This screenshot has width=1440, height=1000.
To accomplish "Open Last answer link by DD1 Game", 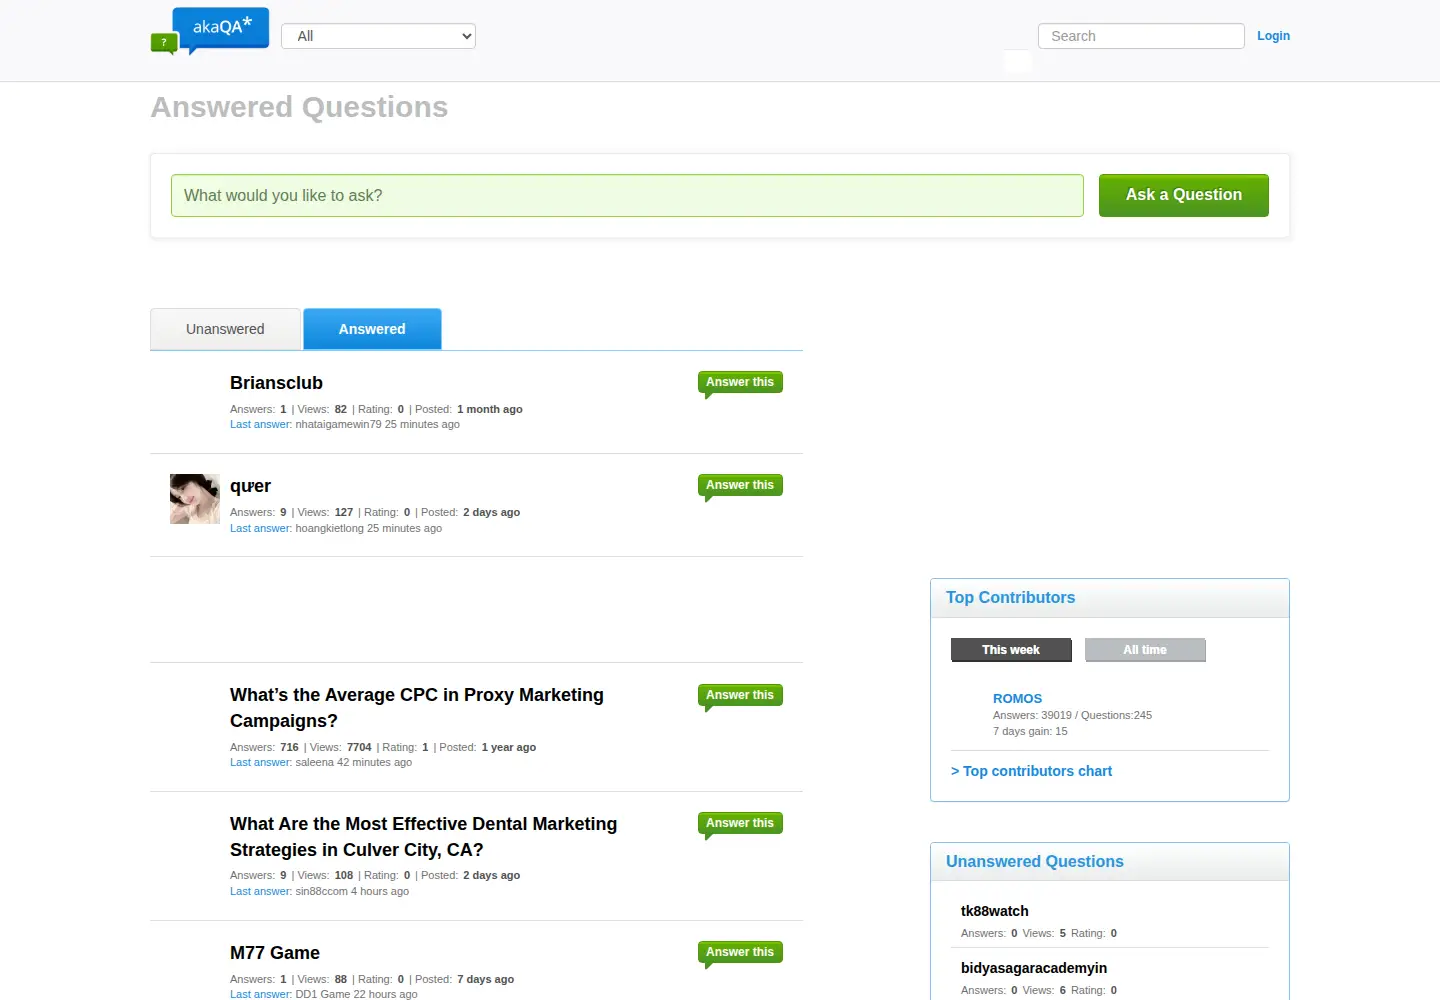I will tap(260, 994).
